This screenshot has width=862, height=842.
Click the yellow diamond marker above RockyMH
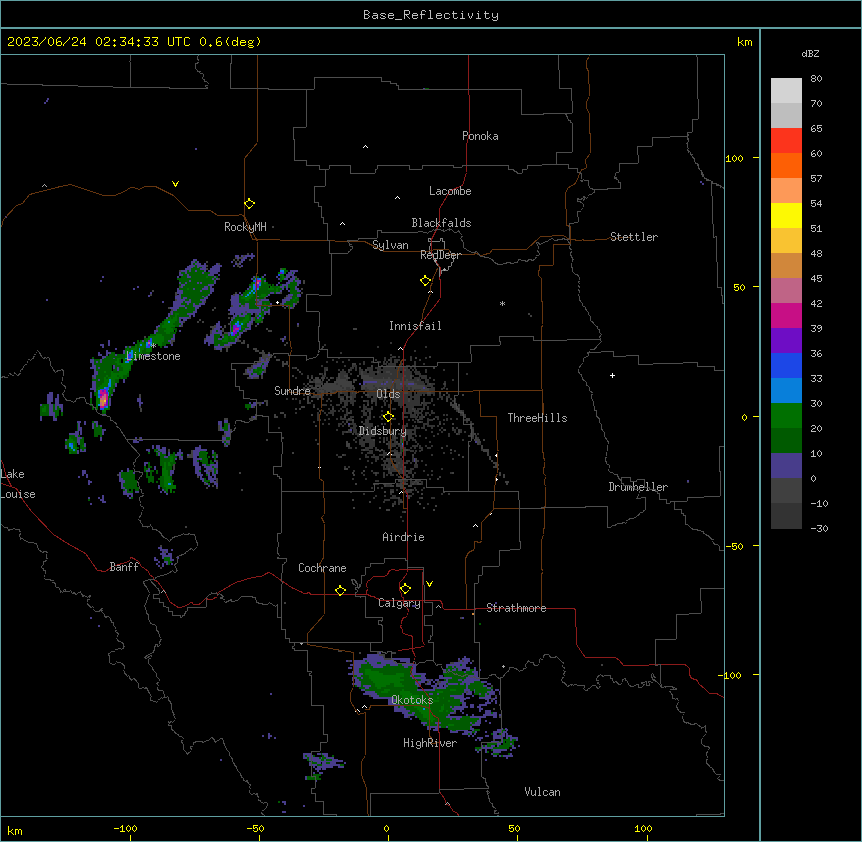tap(249, 204)
